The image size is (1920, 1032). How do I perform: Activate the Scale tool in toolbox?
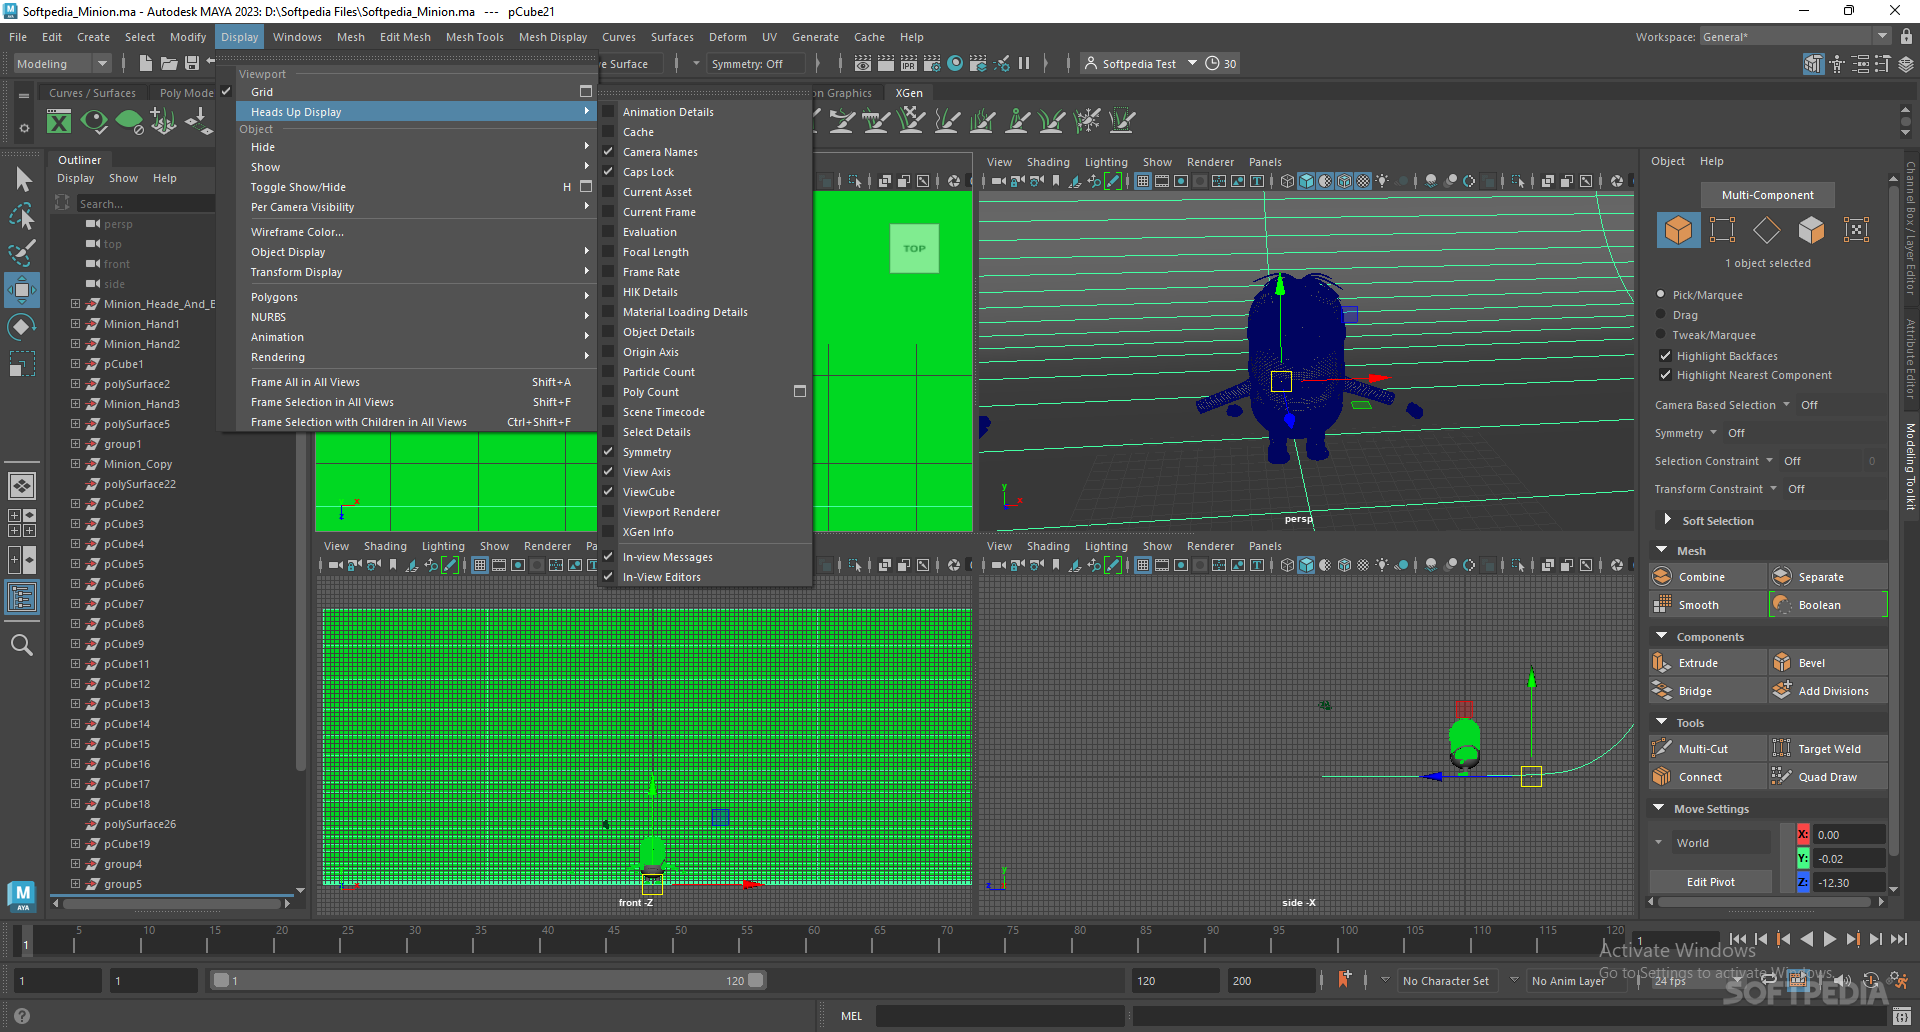pyautogui.click(x=22, y=363)
